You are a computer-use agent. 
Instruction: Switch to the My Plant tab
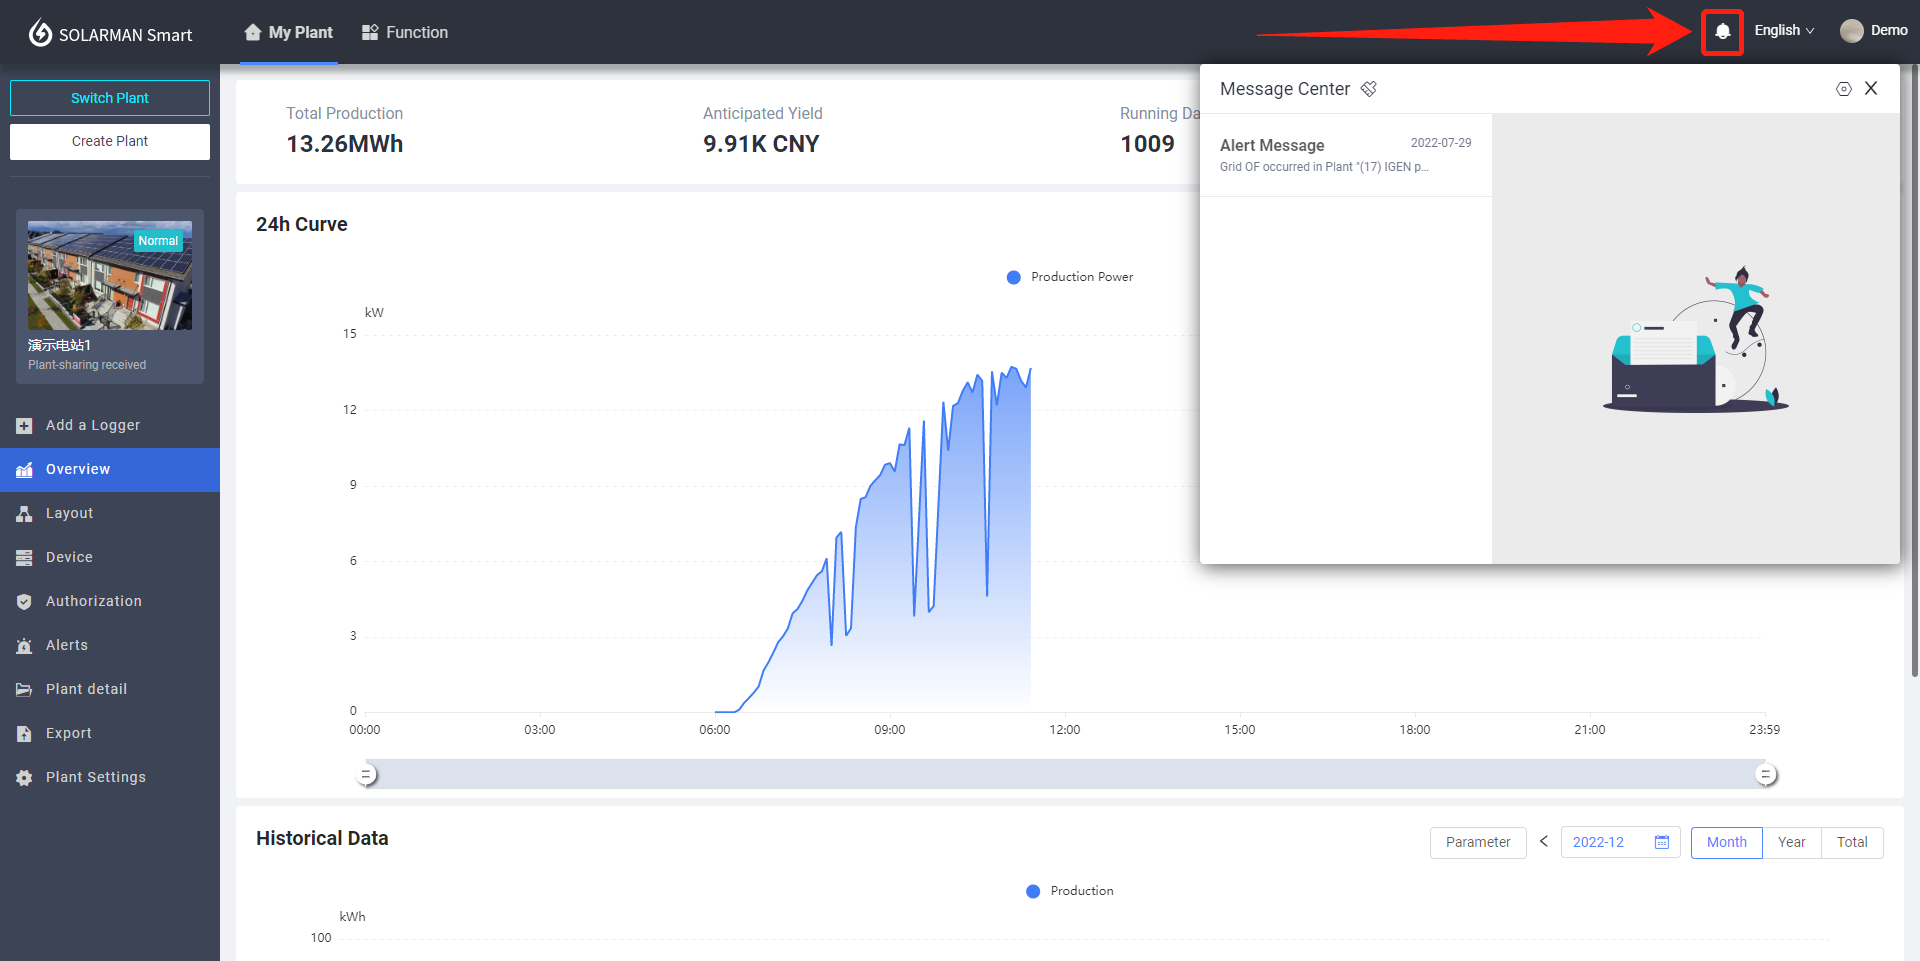(288, 32)
